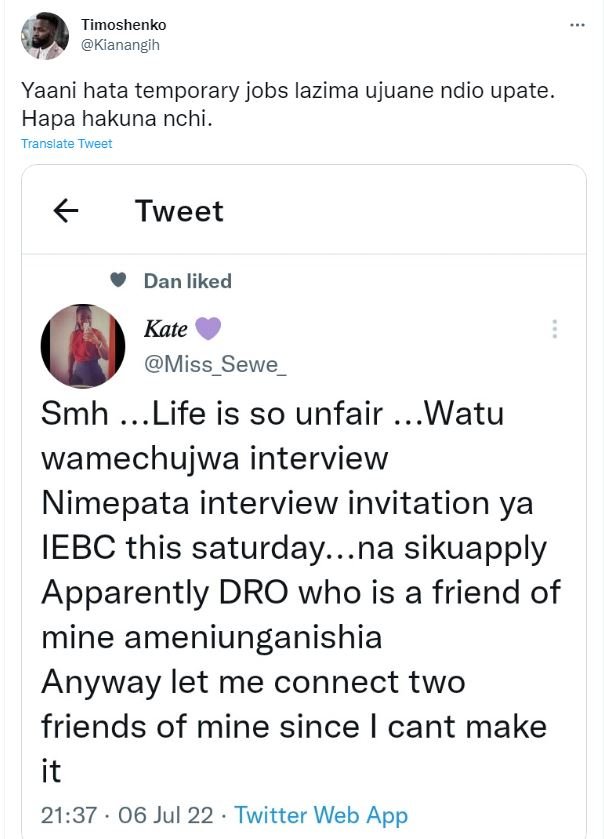
Task: Click the 'Twitter Web App' source link
Action: coord(321,815)
